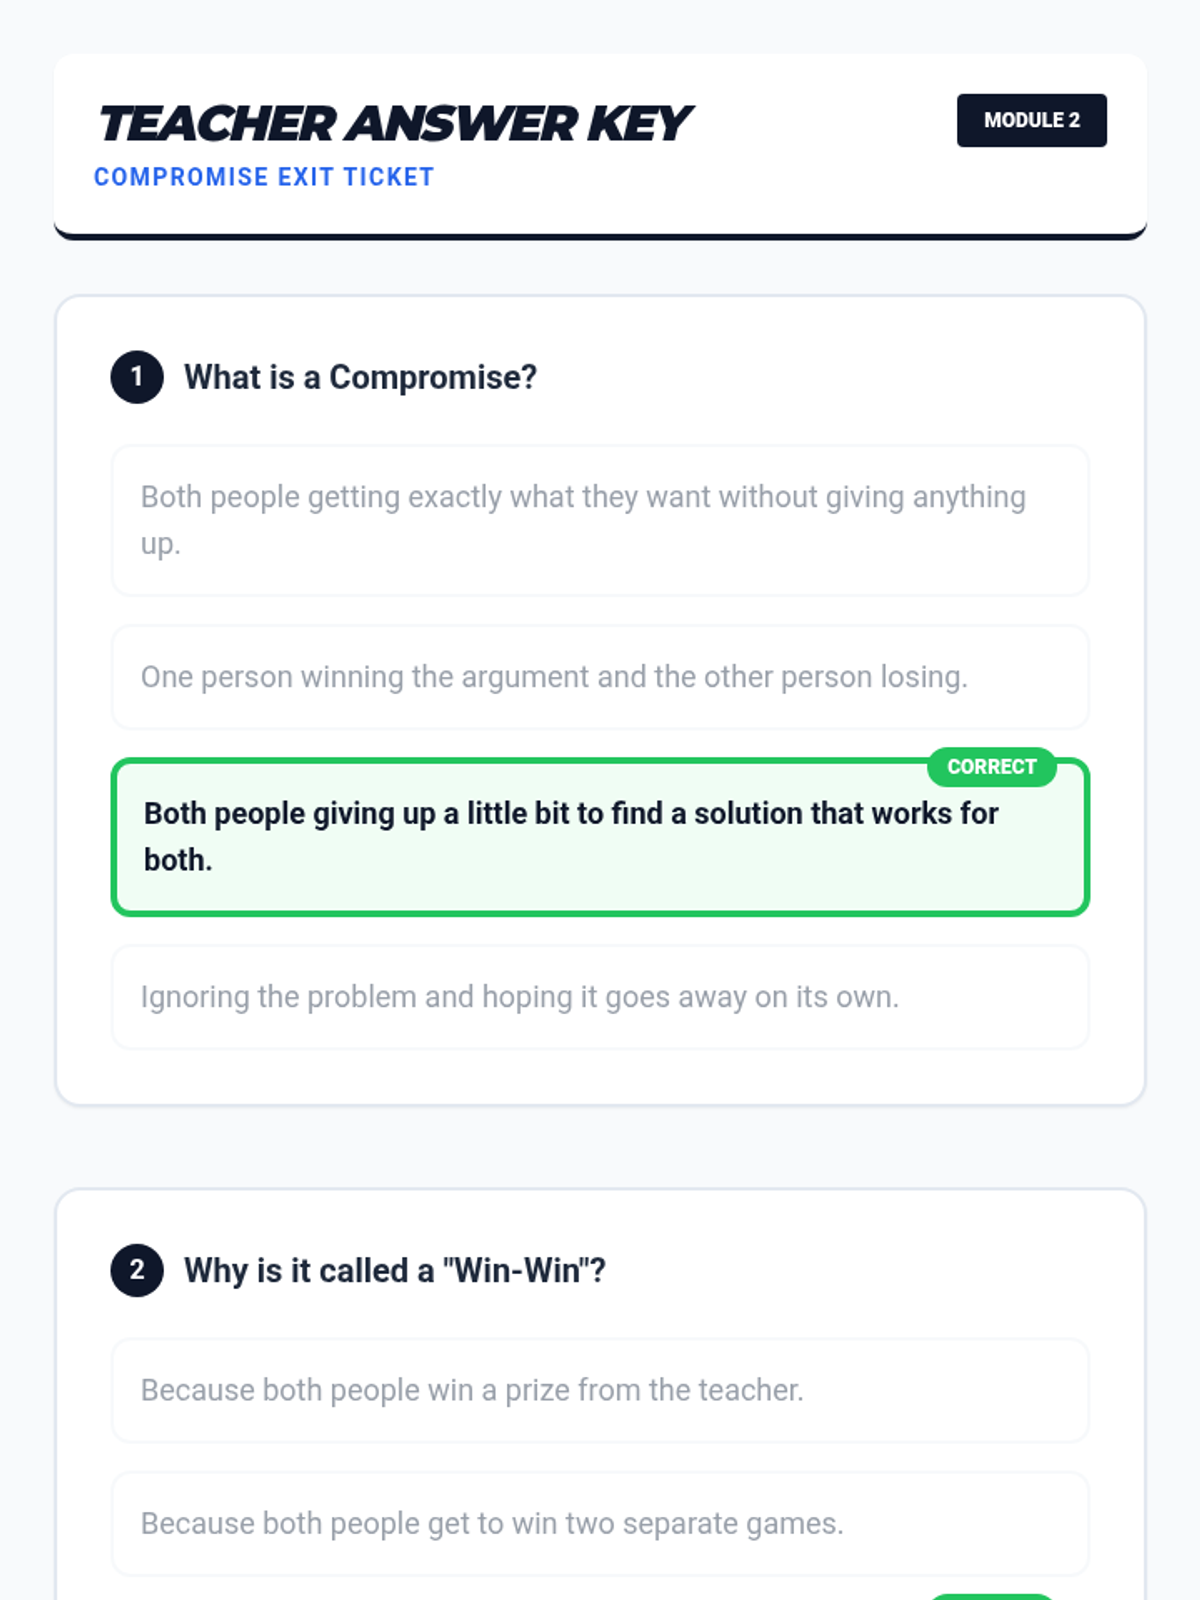Click the partially visible green badge at bottom
The image size is (1200, 1600).
click(x=991, y=1596)
